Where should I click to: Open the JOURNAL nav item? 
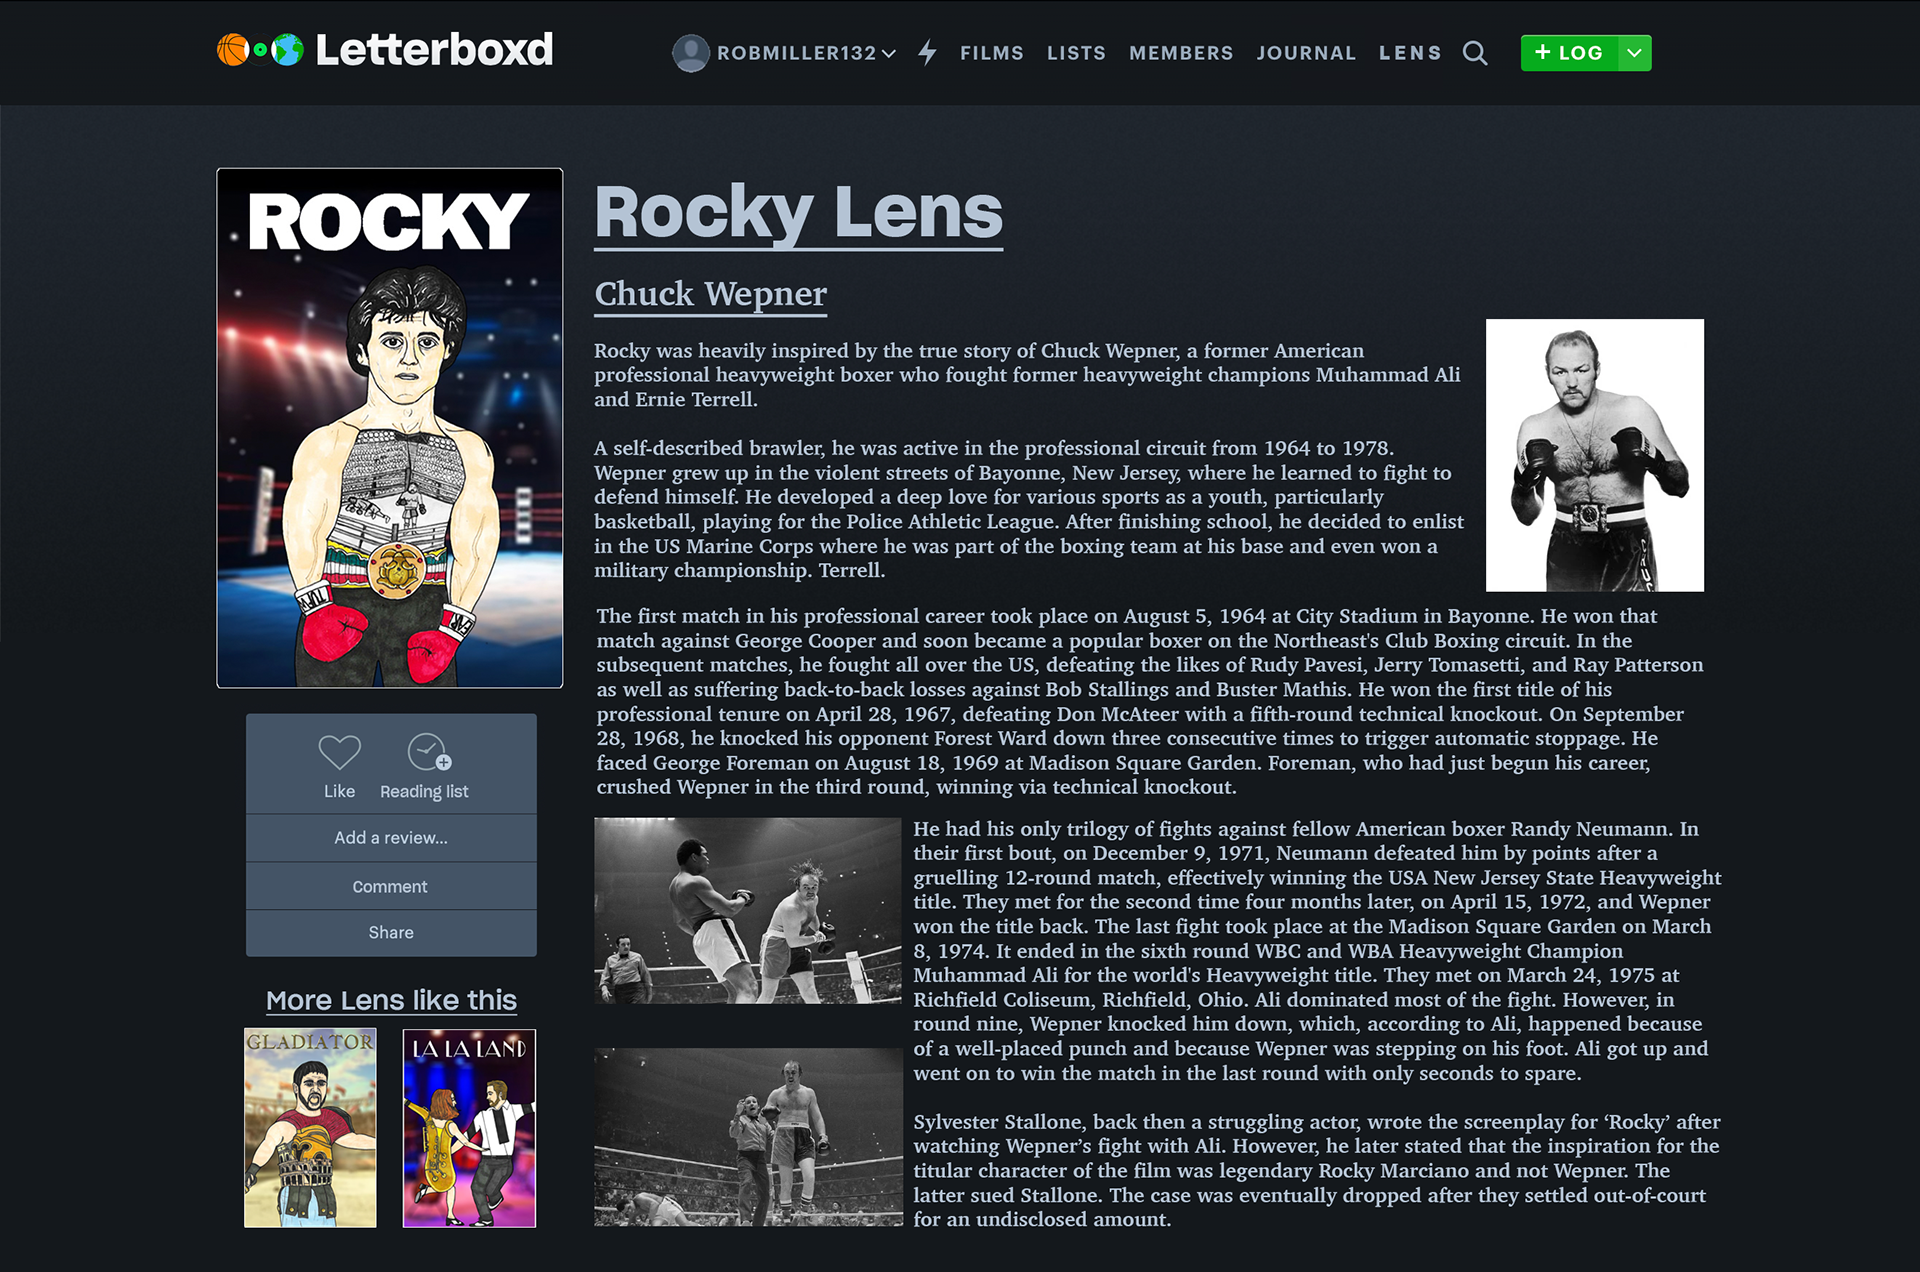click(1306, 53)
